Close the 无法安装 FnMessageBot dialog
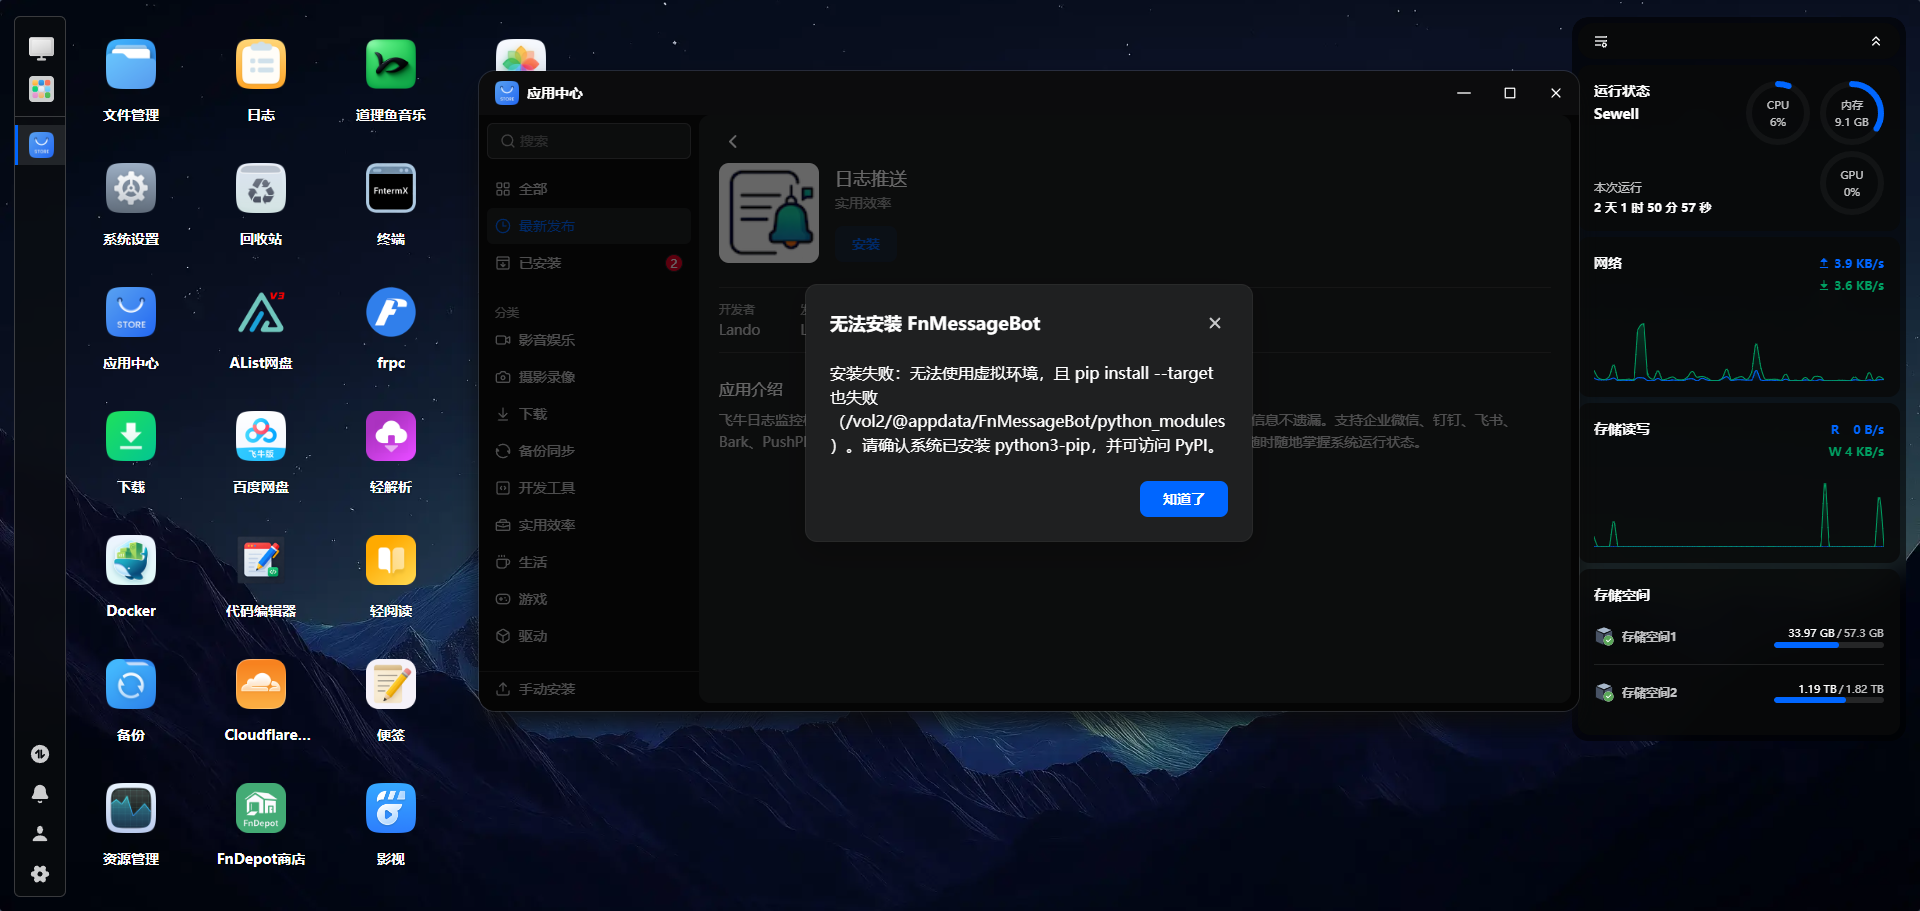Screen dimensions: 1920x911 1215,323
